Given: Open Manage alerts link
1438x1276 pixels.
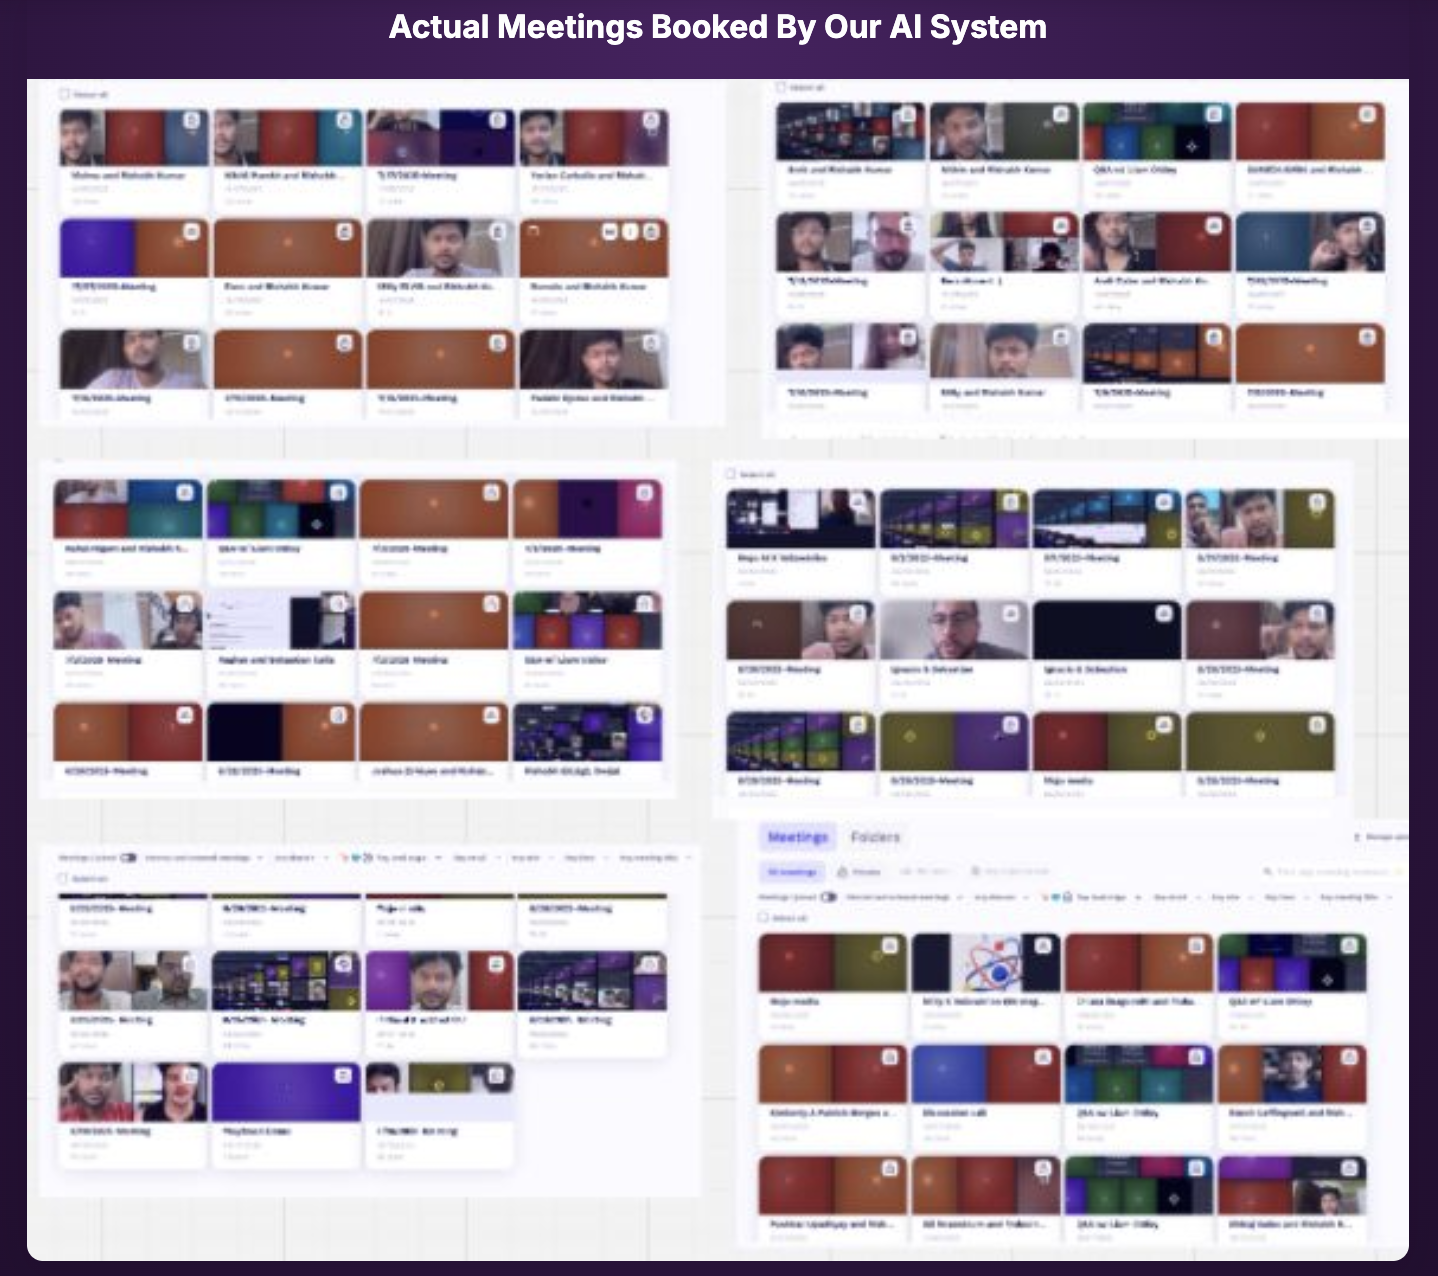Looking at the screenshot, I should 1381,836.
